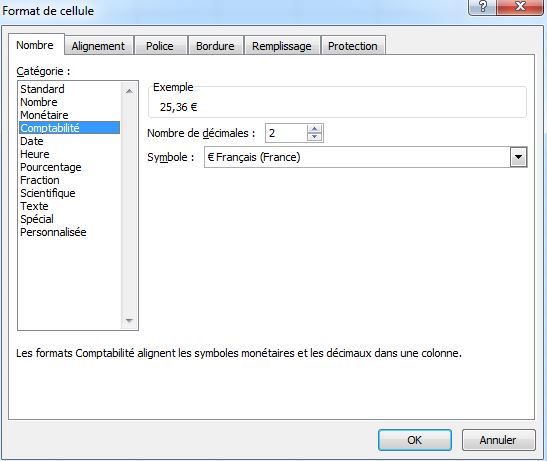Image resolution: width=547 pixels, height=461 pixels.
Task: Click the Nombre de décimales field
Action: point(286,133)
